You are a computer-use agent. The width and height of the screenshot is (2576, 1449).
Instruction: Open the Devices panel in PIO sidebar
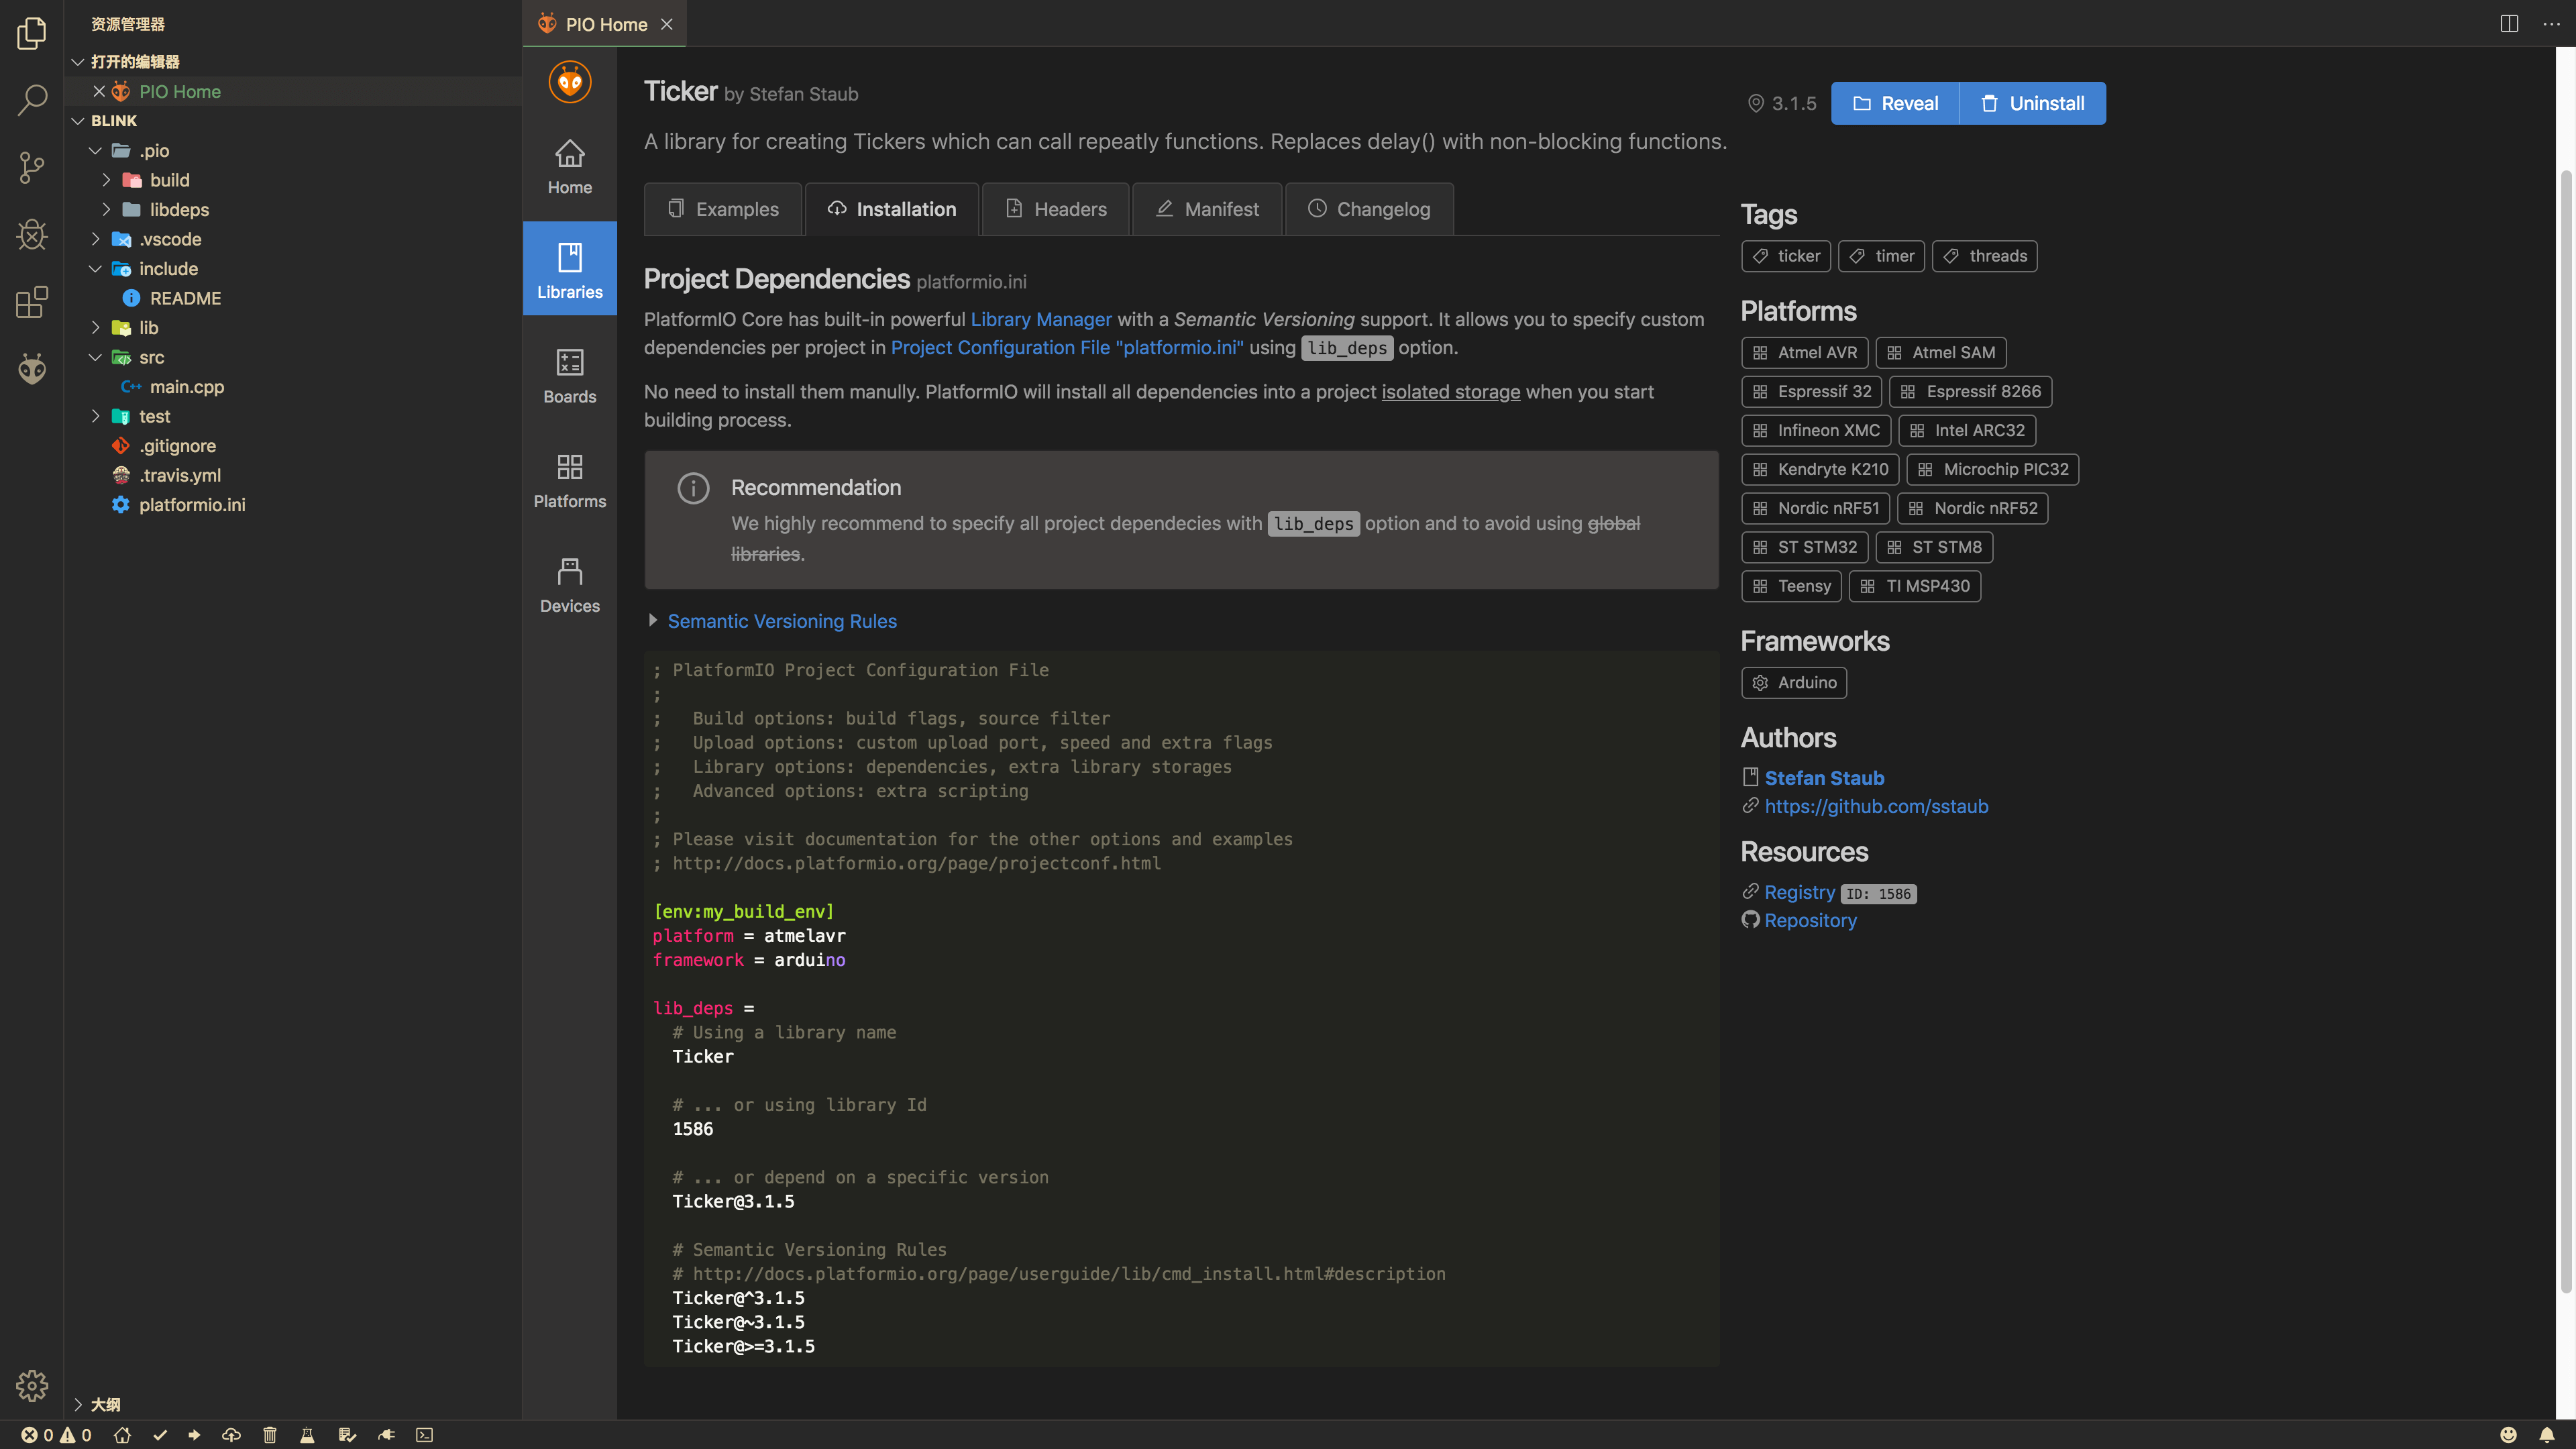[569, 583]
